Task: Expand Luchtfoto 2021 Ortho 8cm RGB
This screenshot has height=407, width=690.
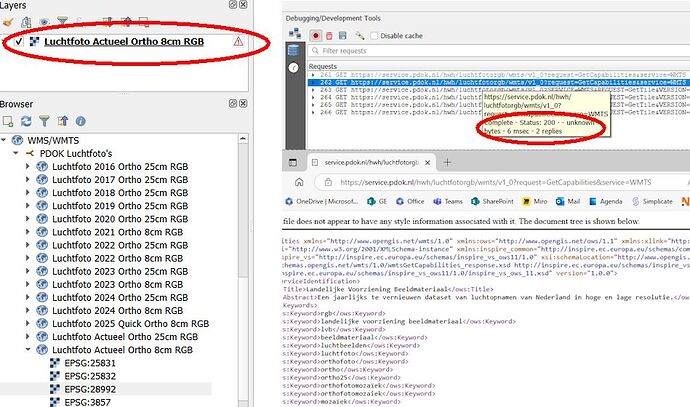Action: click(x=28, y=232)
